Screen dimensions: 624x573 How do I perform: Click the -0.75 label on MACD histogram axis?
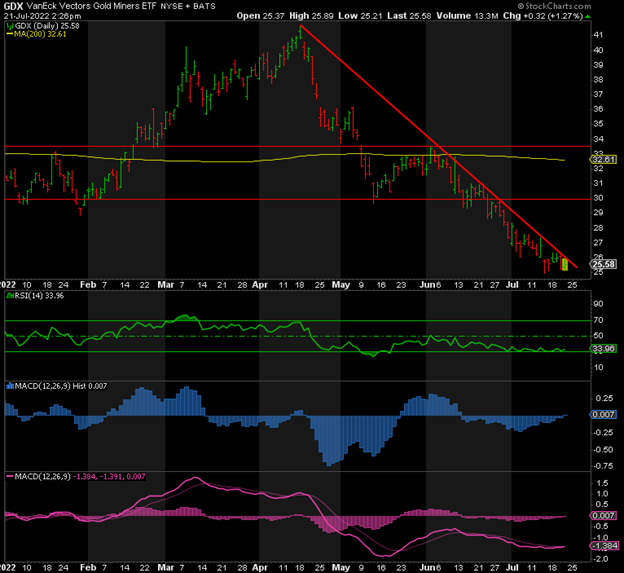[x=602, y=466]
